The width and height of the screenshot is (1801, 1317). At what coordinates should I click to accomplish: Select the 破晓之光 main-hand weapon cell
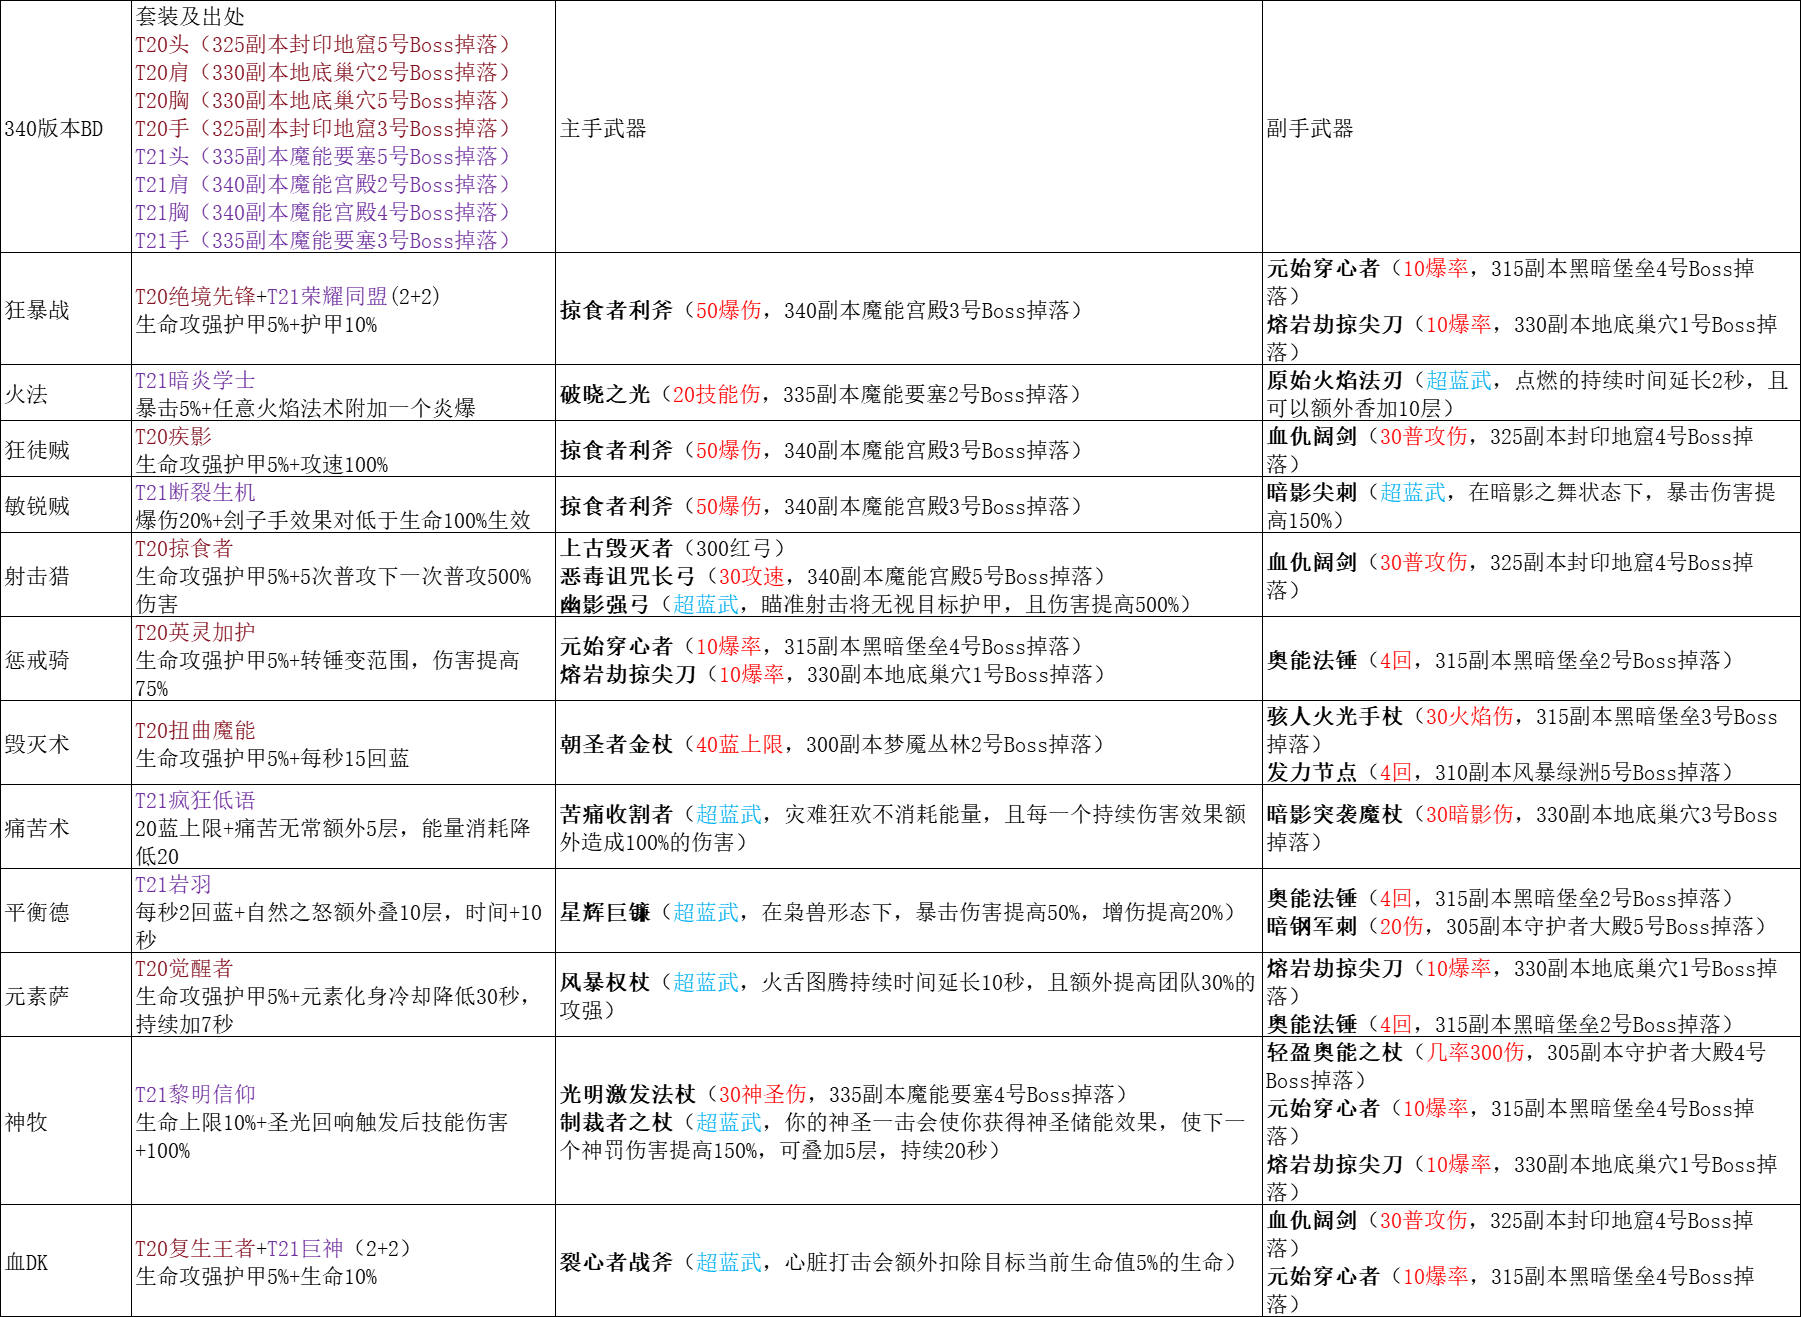(x=909, y=393)
